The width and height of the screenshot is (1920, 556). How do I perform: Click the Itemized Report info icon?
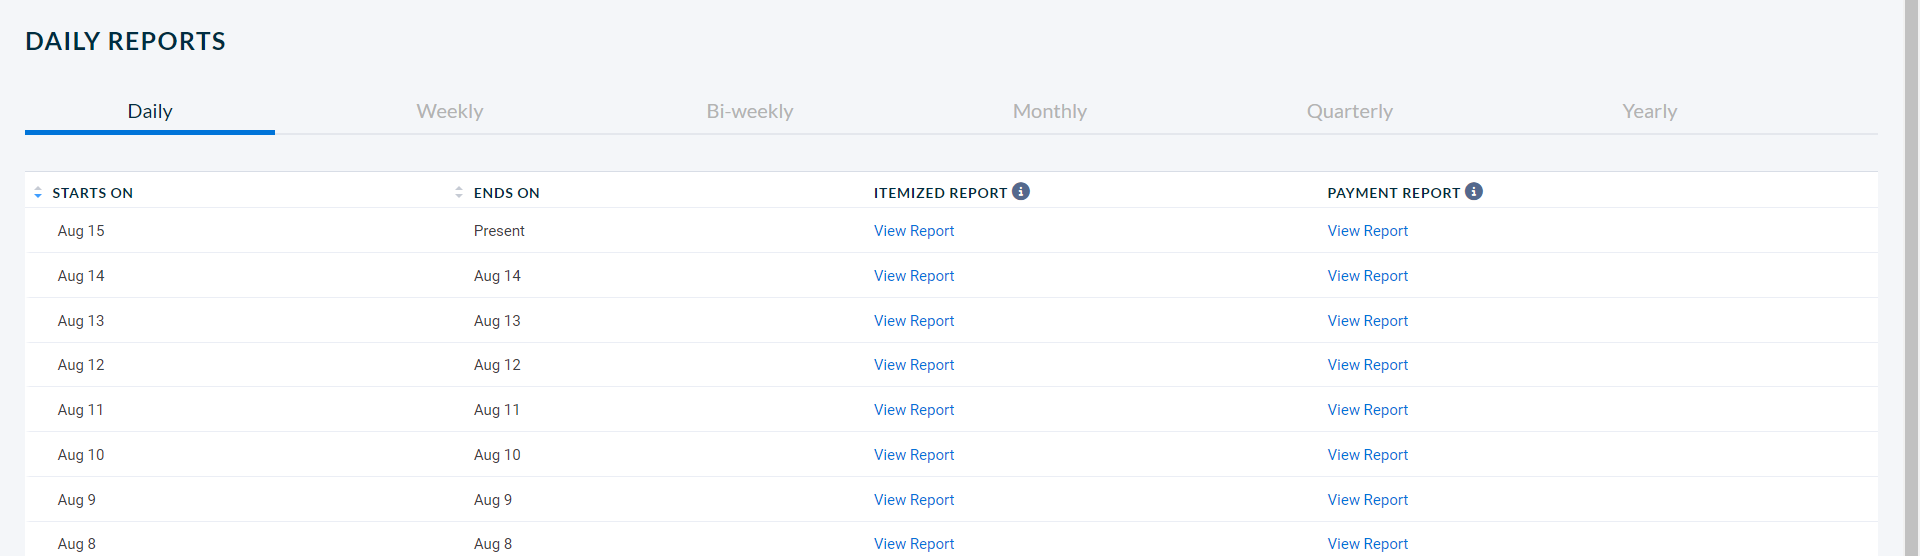[x=1020, y=191]
